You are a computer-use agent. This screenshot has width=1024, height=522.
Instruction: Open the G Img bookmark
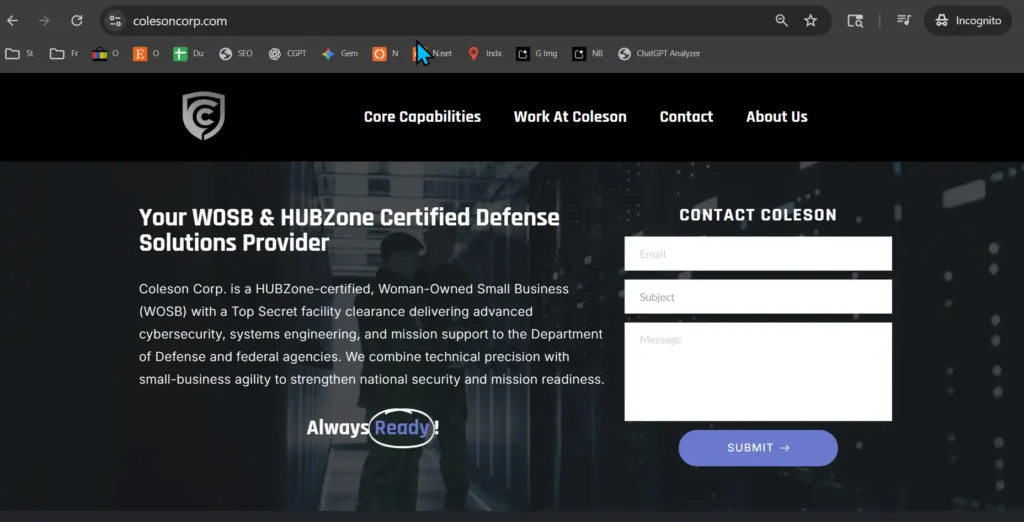point(537,54)
